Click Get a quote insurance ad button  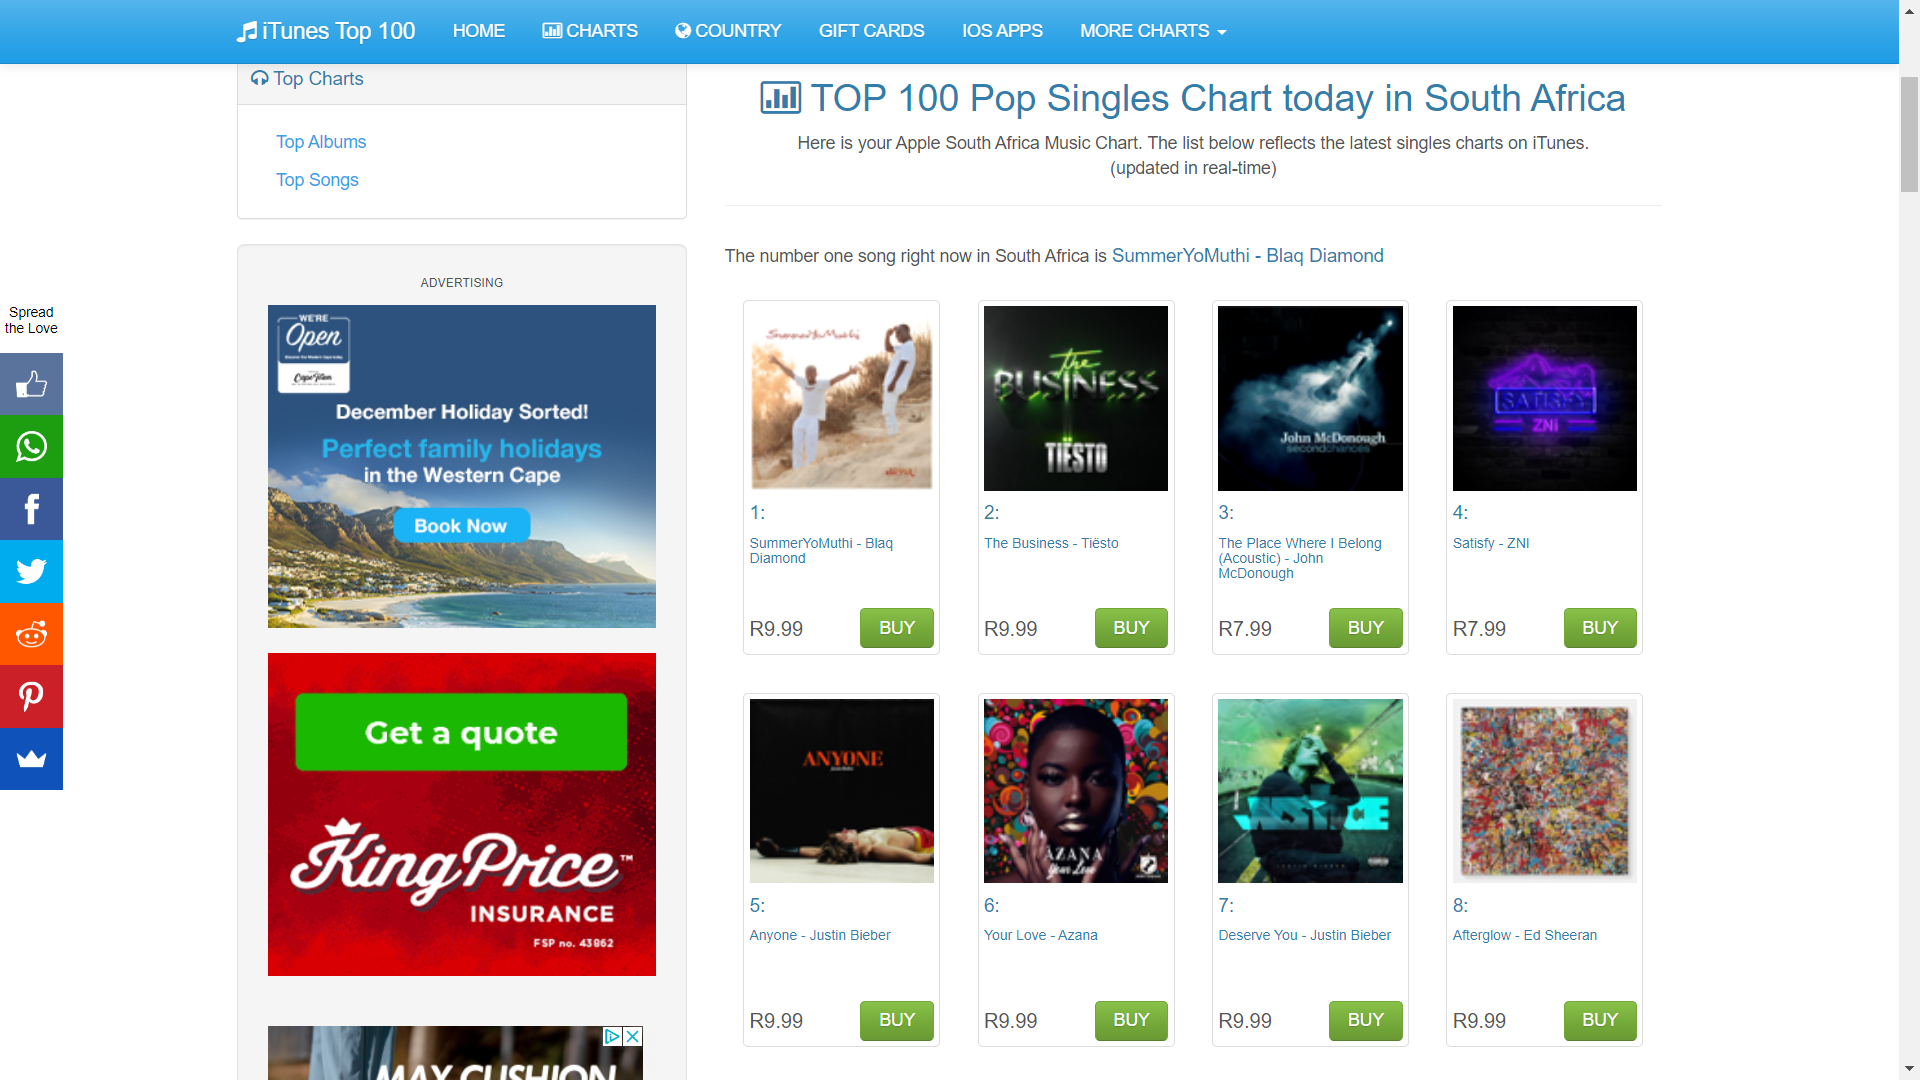coord(461,732)
